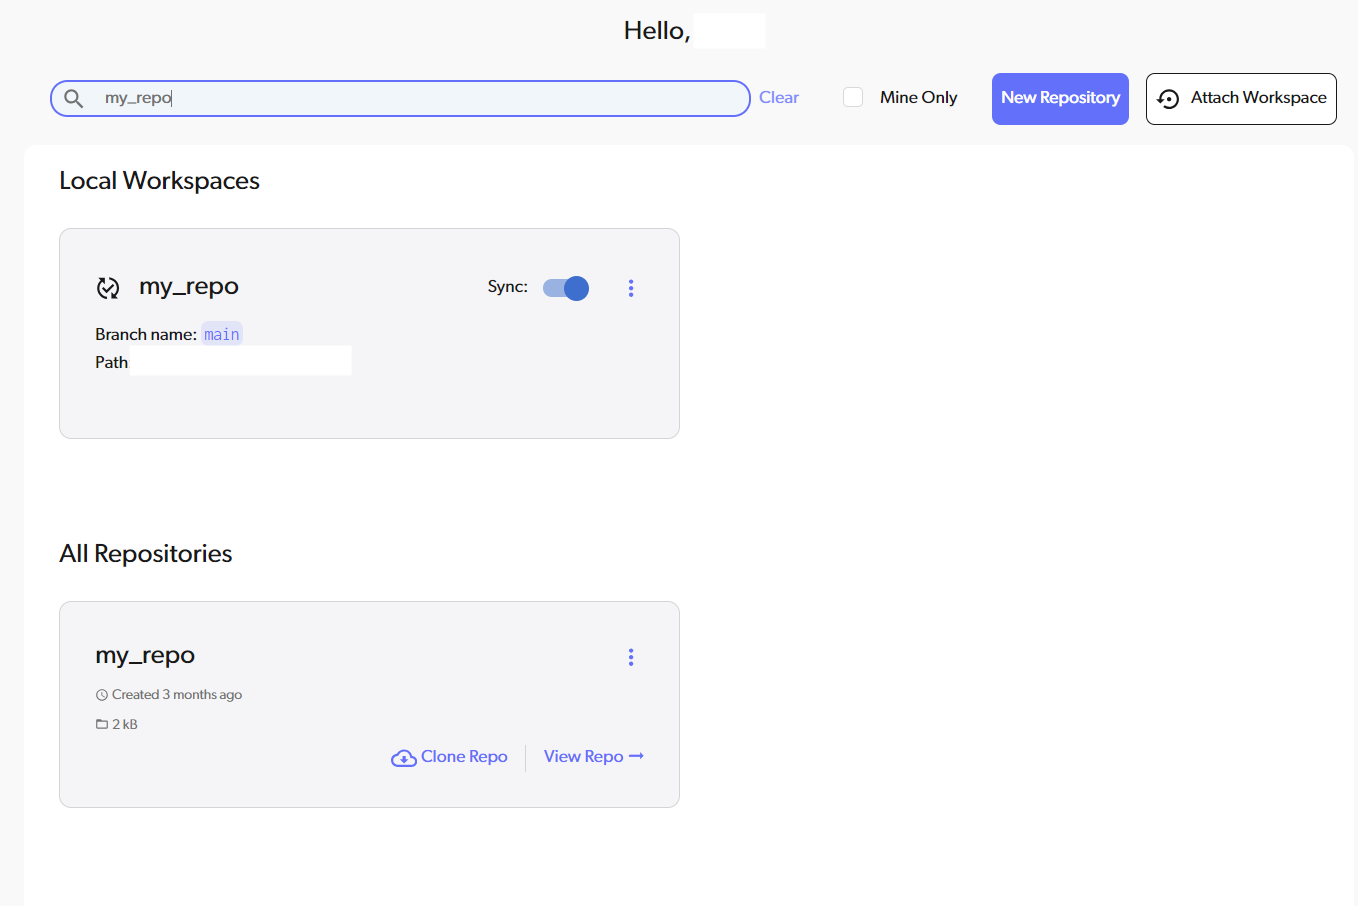Click the New Repository button
This screenshot has height=906, width=1358.
1060,99
